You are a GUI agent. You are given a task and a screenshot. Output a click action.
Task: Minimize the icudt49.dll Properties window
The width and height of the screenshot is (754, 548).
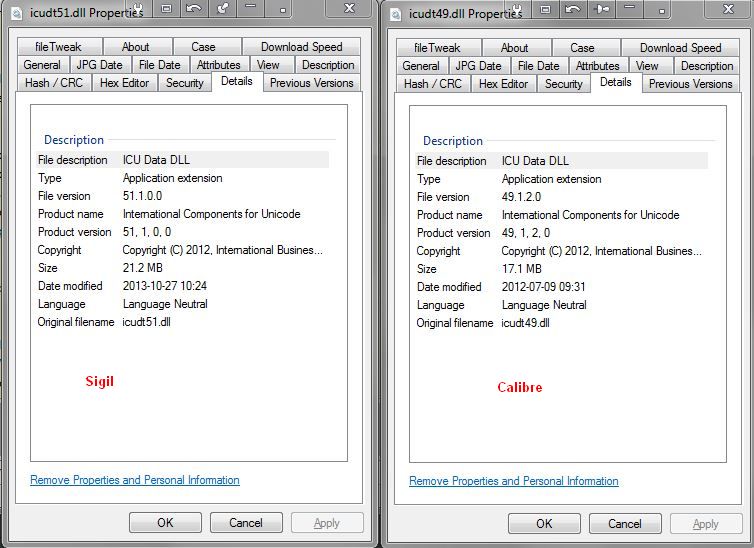click(629, 9)
